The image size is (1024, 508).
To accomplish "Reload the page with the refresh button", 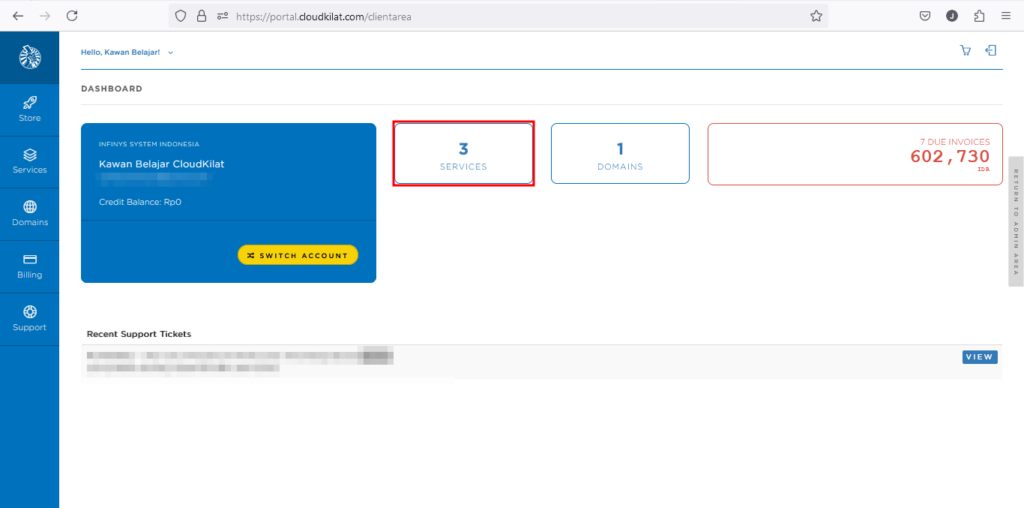I will [x=71, y=16].
